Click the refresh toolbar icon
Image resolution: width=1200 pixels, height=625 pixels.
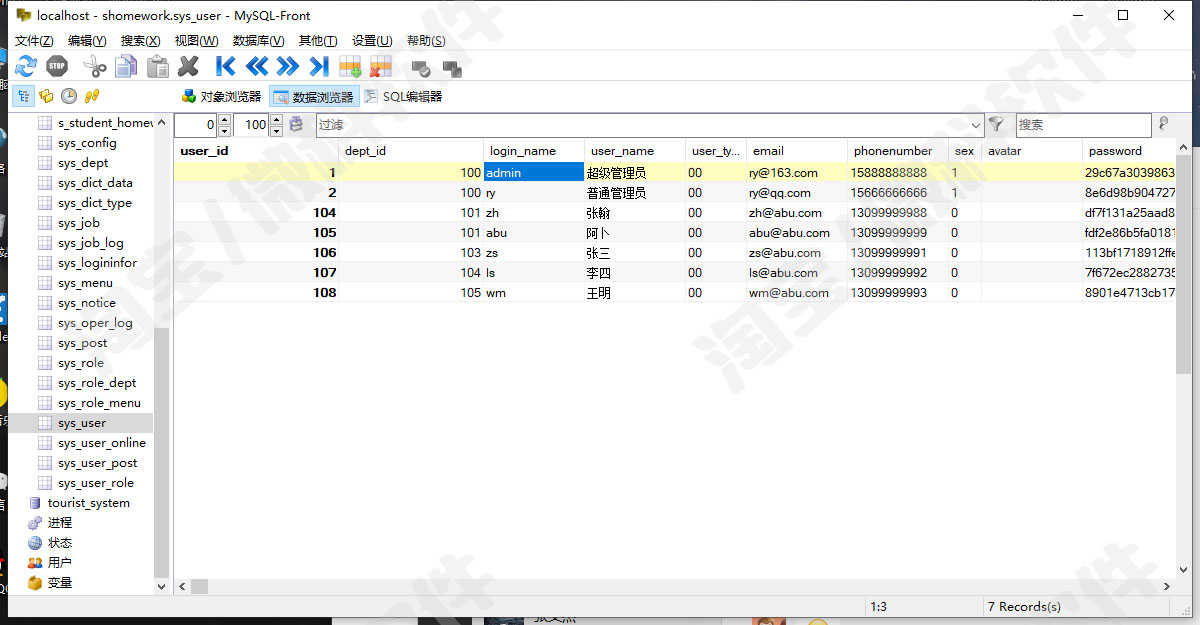coord(26,67)
